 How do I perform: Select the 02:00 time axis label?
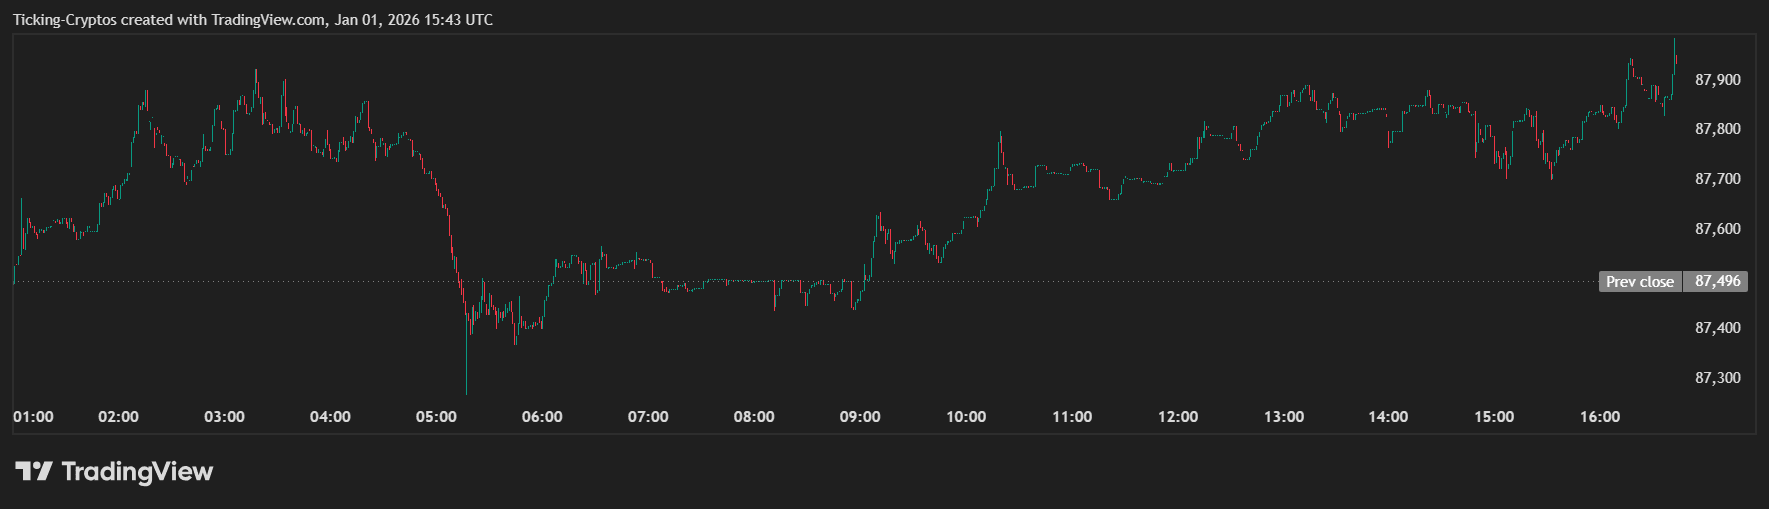[x=118, y=417]
